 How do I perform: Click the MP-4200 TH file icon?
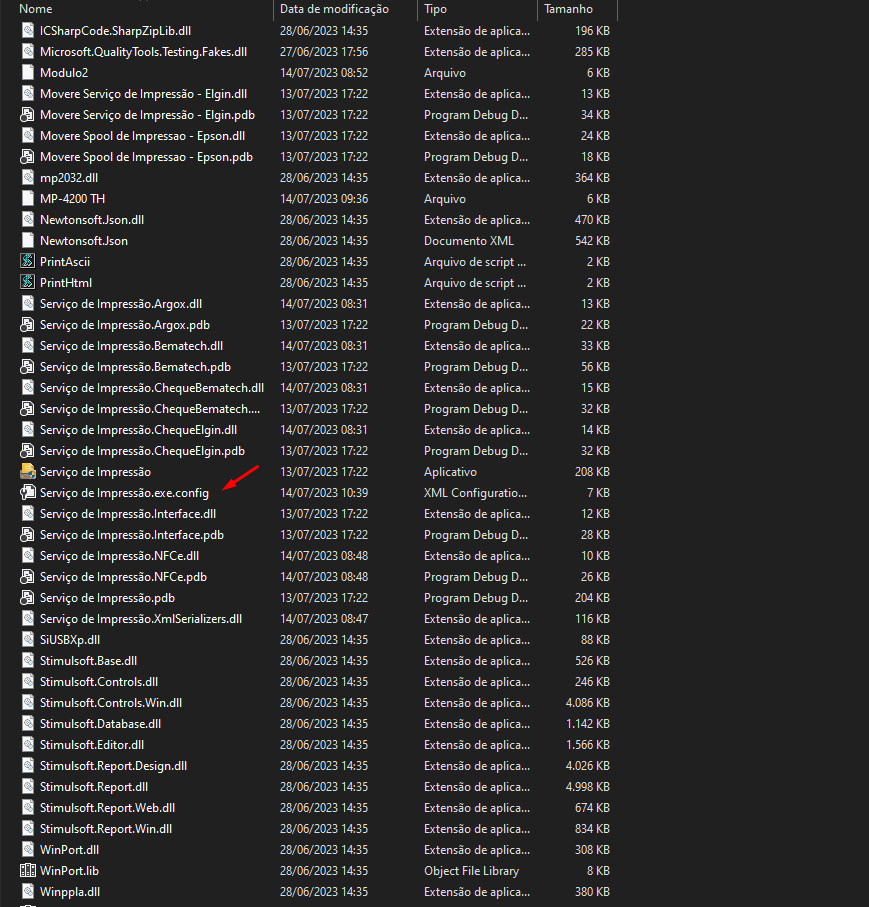27,198
